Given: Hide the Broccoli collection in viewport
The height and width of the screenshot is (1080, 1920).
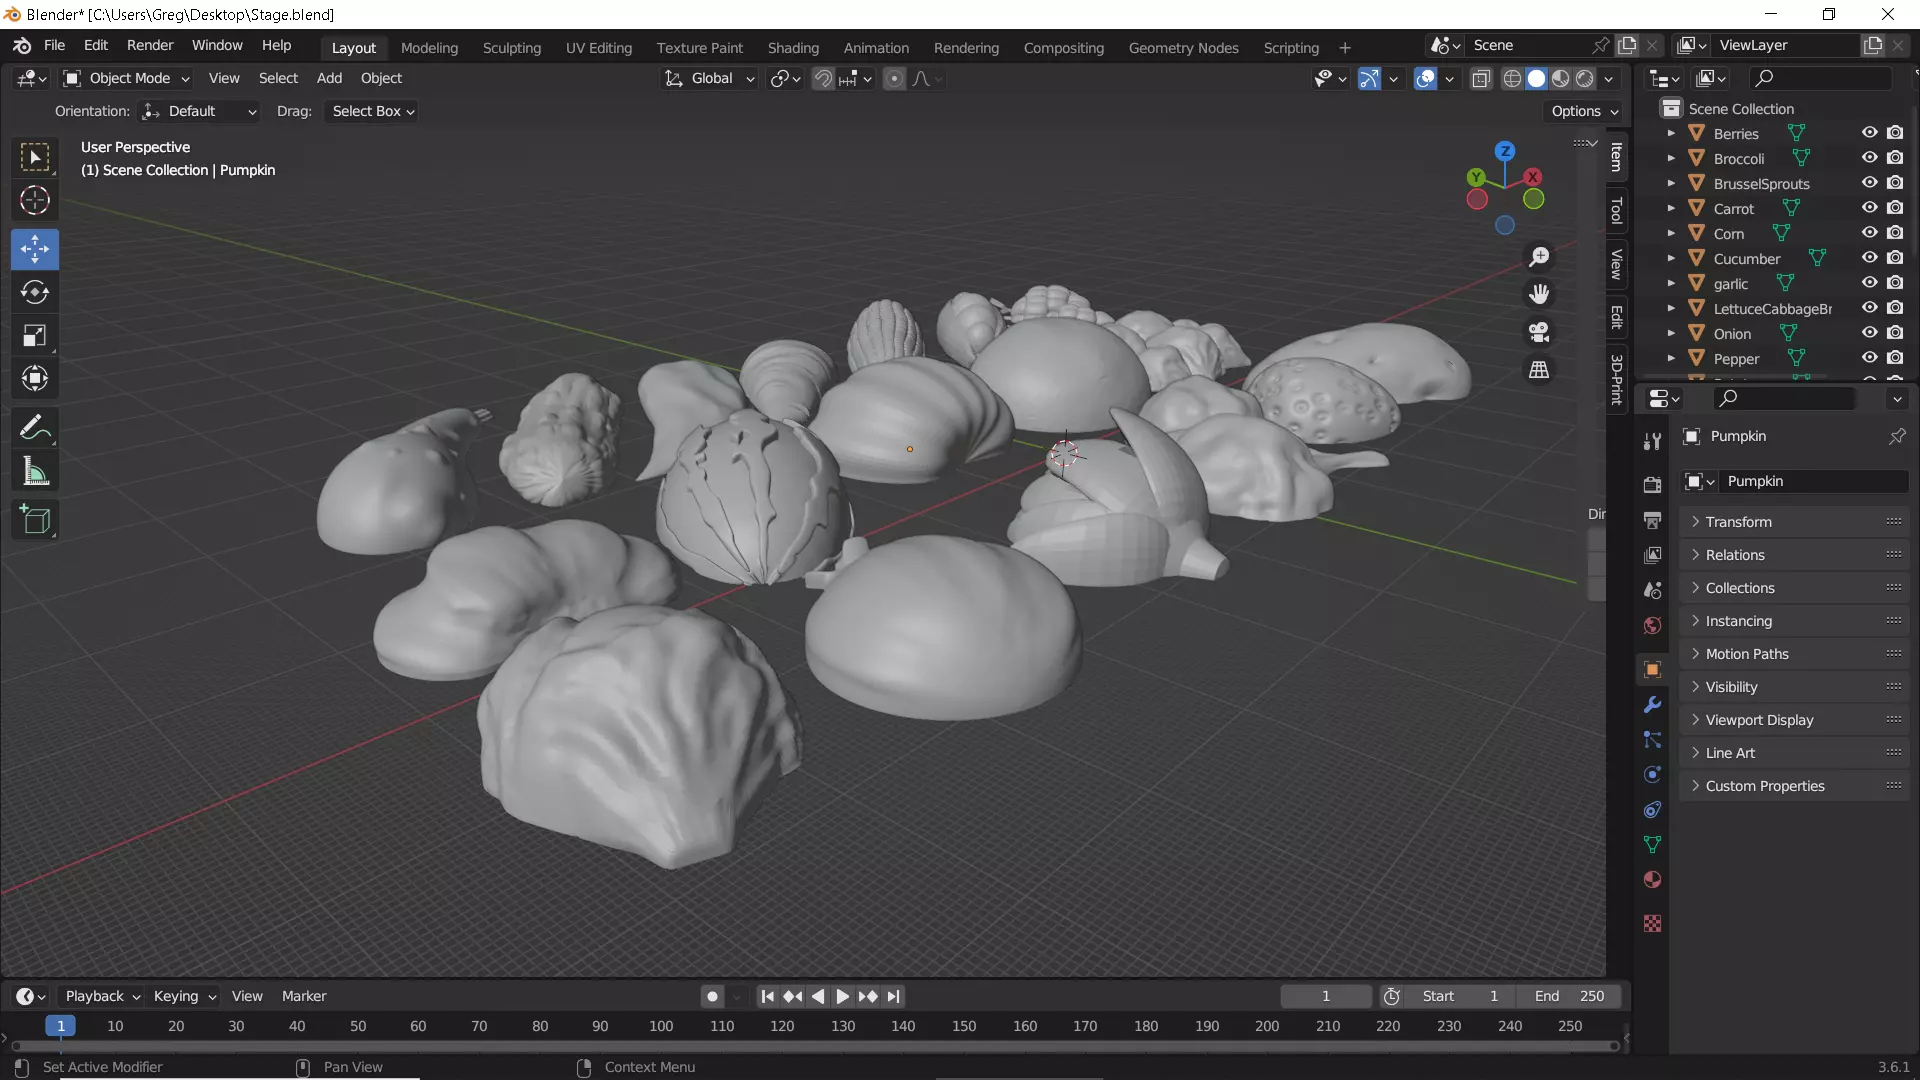Looking at the screenshot, I should (x=1869, y=158).
